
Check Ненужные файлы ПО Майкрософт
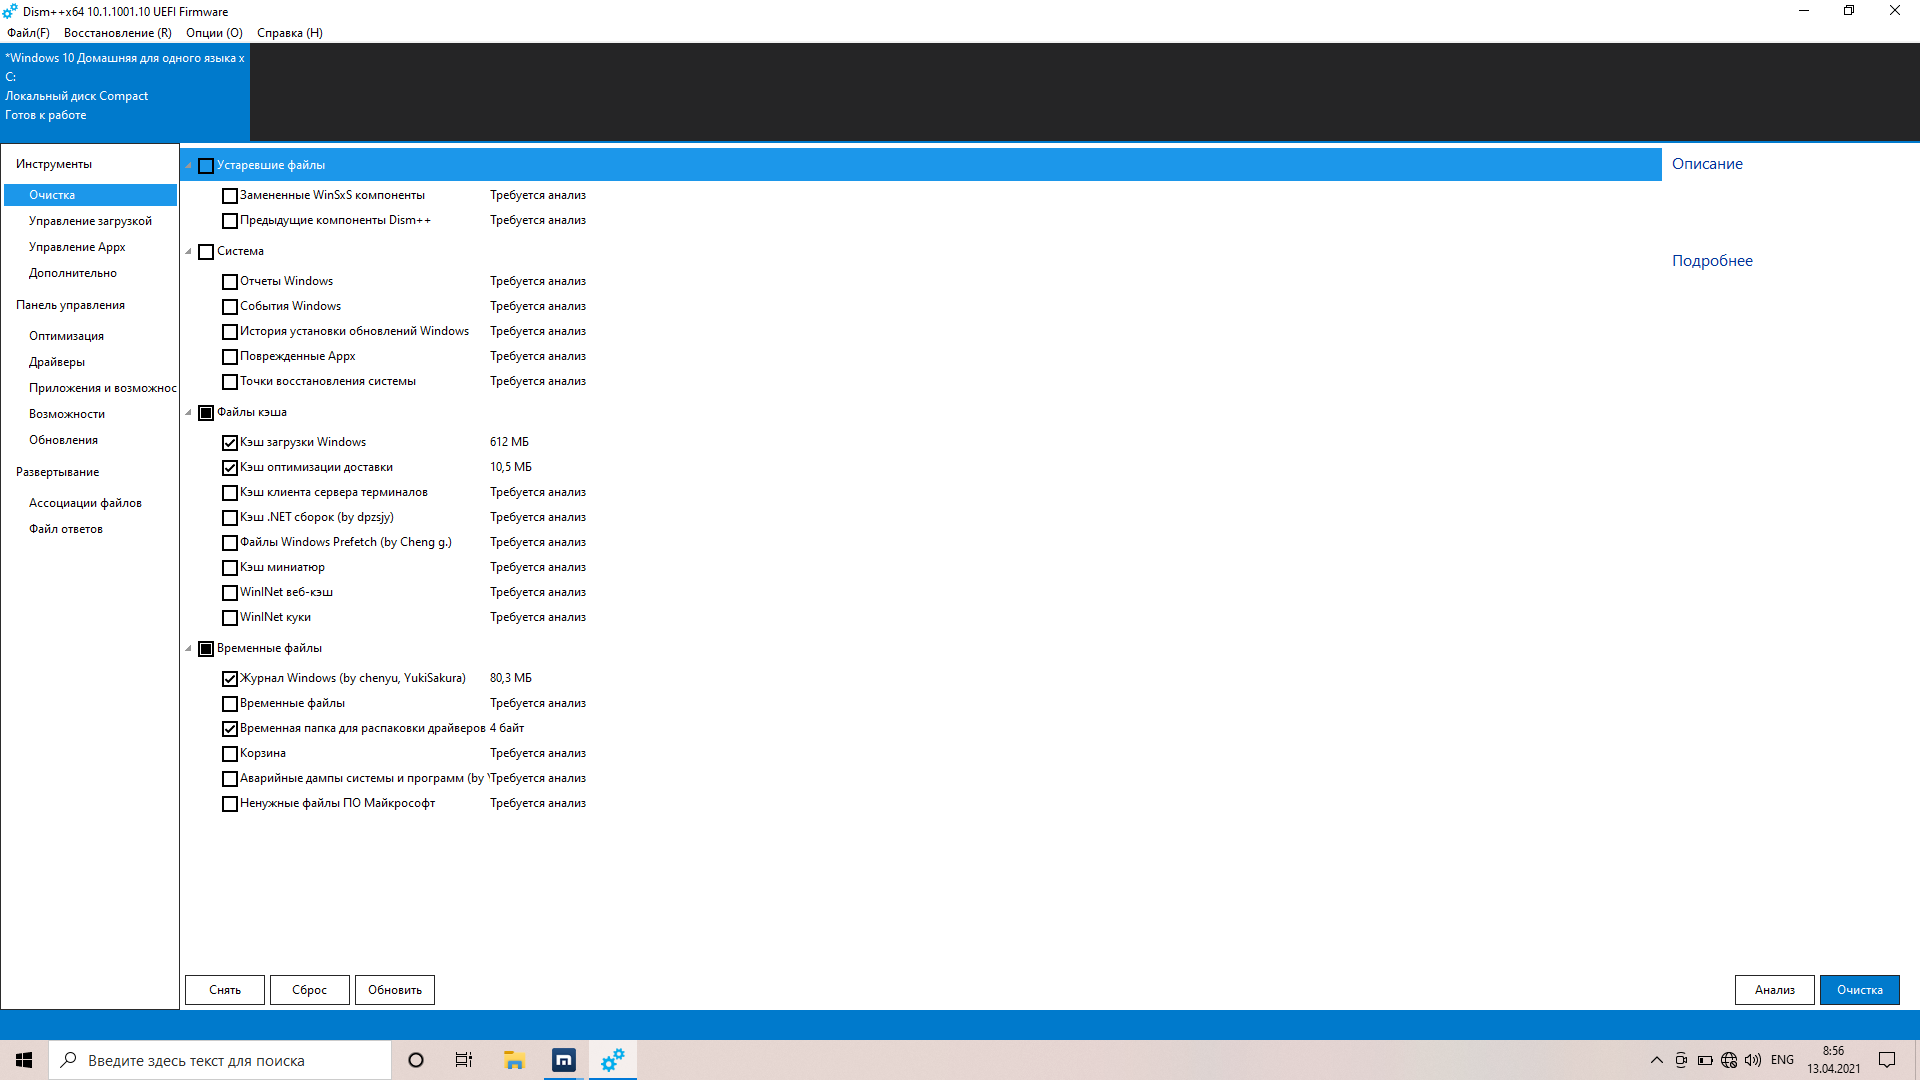pyautogui.click(x=230, y=804)
